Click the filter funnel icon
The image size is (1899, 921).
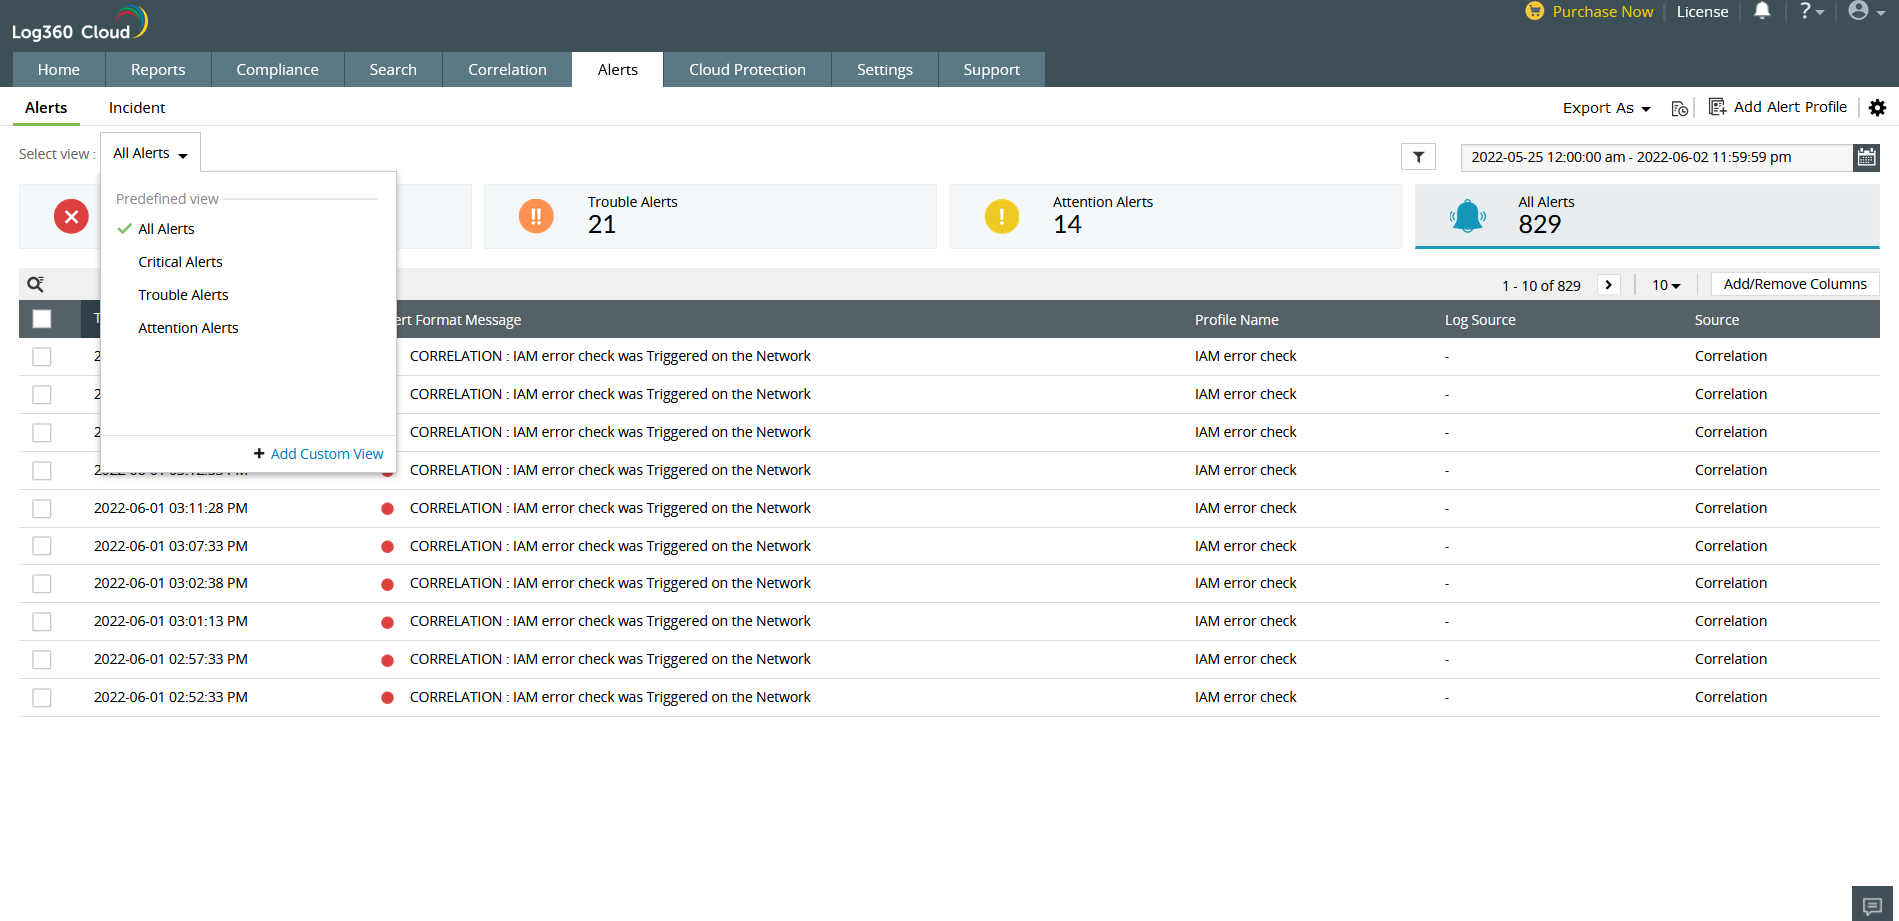click(1418, 157)
